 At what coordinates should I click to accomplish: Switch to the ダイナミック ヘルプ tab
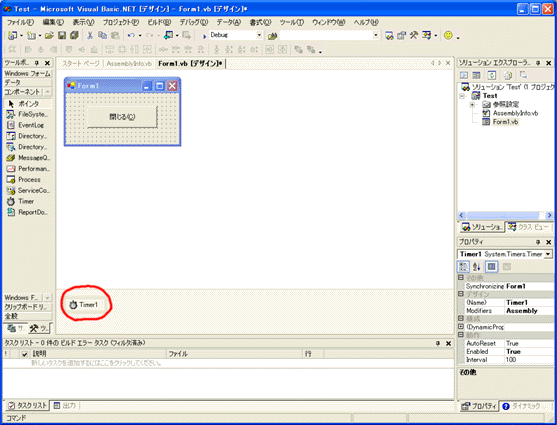(x=526, y=406)
